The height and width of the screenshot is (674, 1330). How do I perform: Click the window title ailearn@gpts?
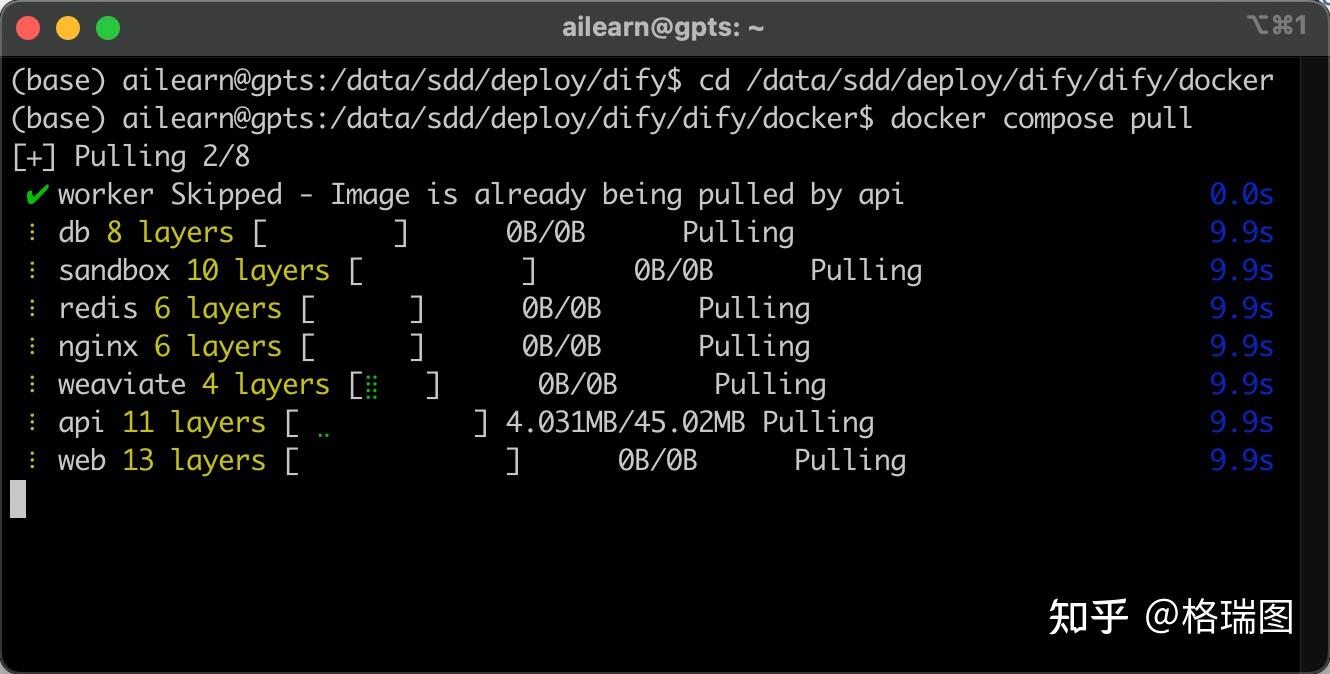[x=663, y=28]
